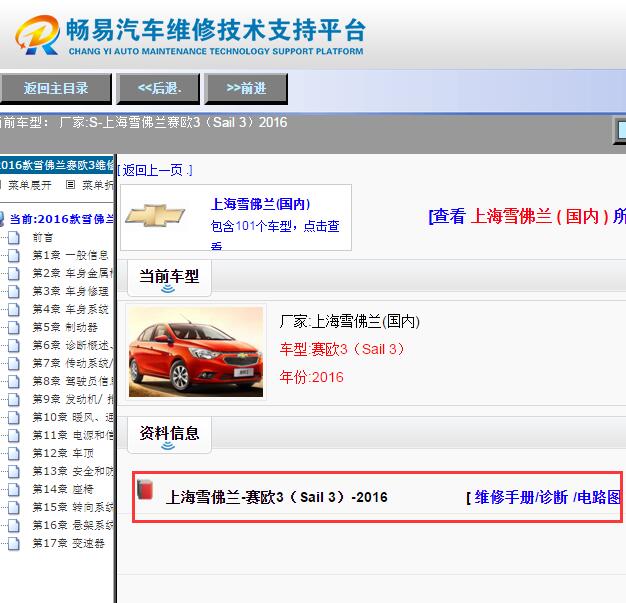Select the 资料信息 tab header
Screen dimensions: 626x603
(169, 434)
